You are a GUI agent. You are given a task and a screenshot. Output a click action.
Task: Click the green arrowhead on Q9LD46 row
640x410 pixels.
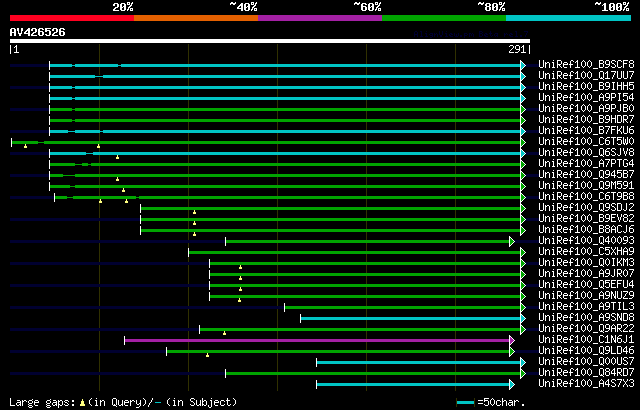(512, 351)
